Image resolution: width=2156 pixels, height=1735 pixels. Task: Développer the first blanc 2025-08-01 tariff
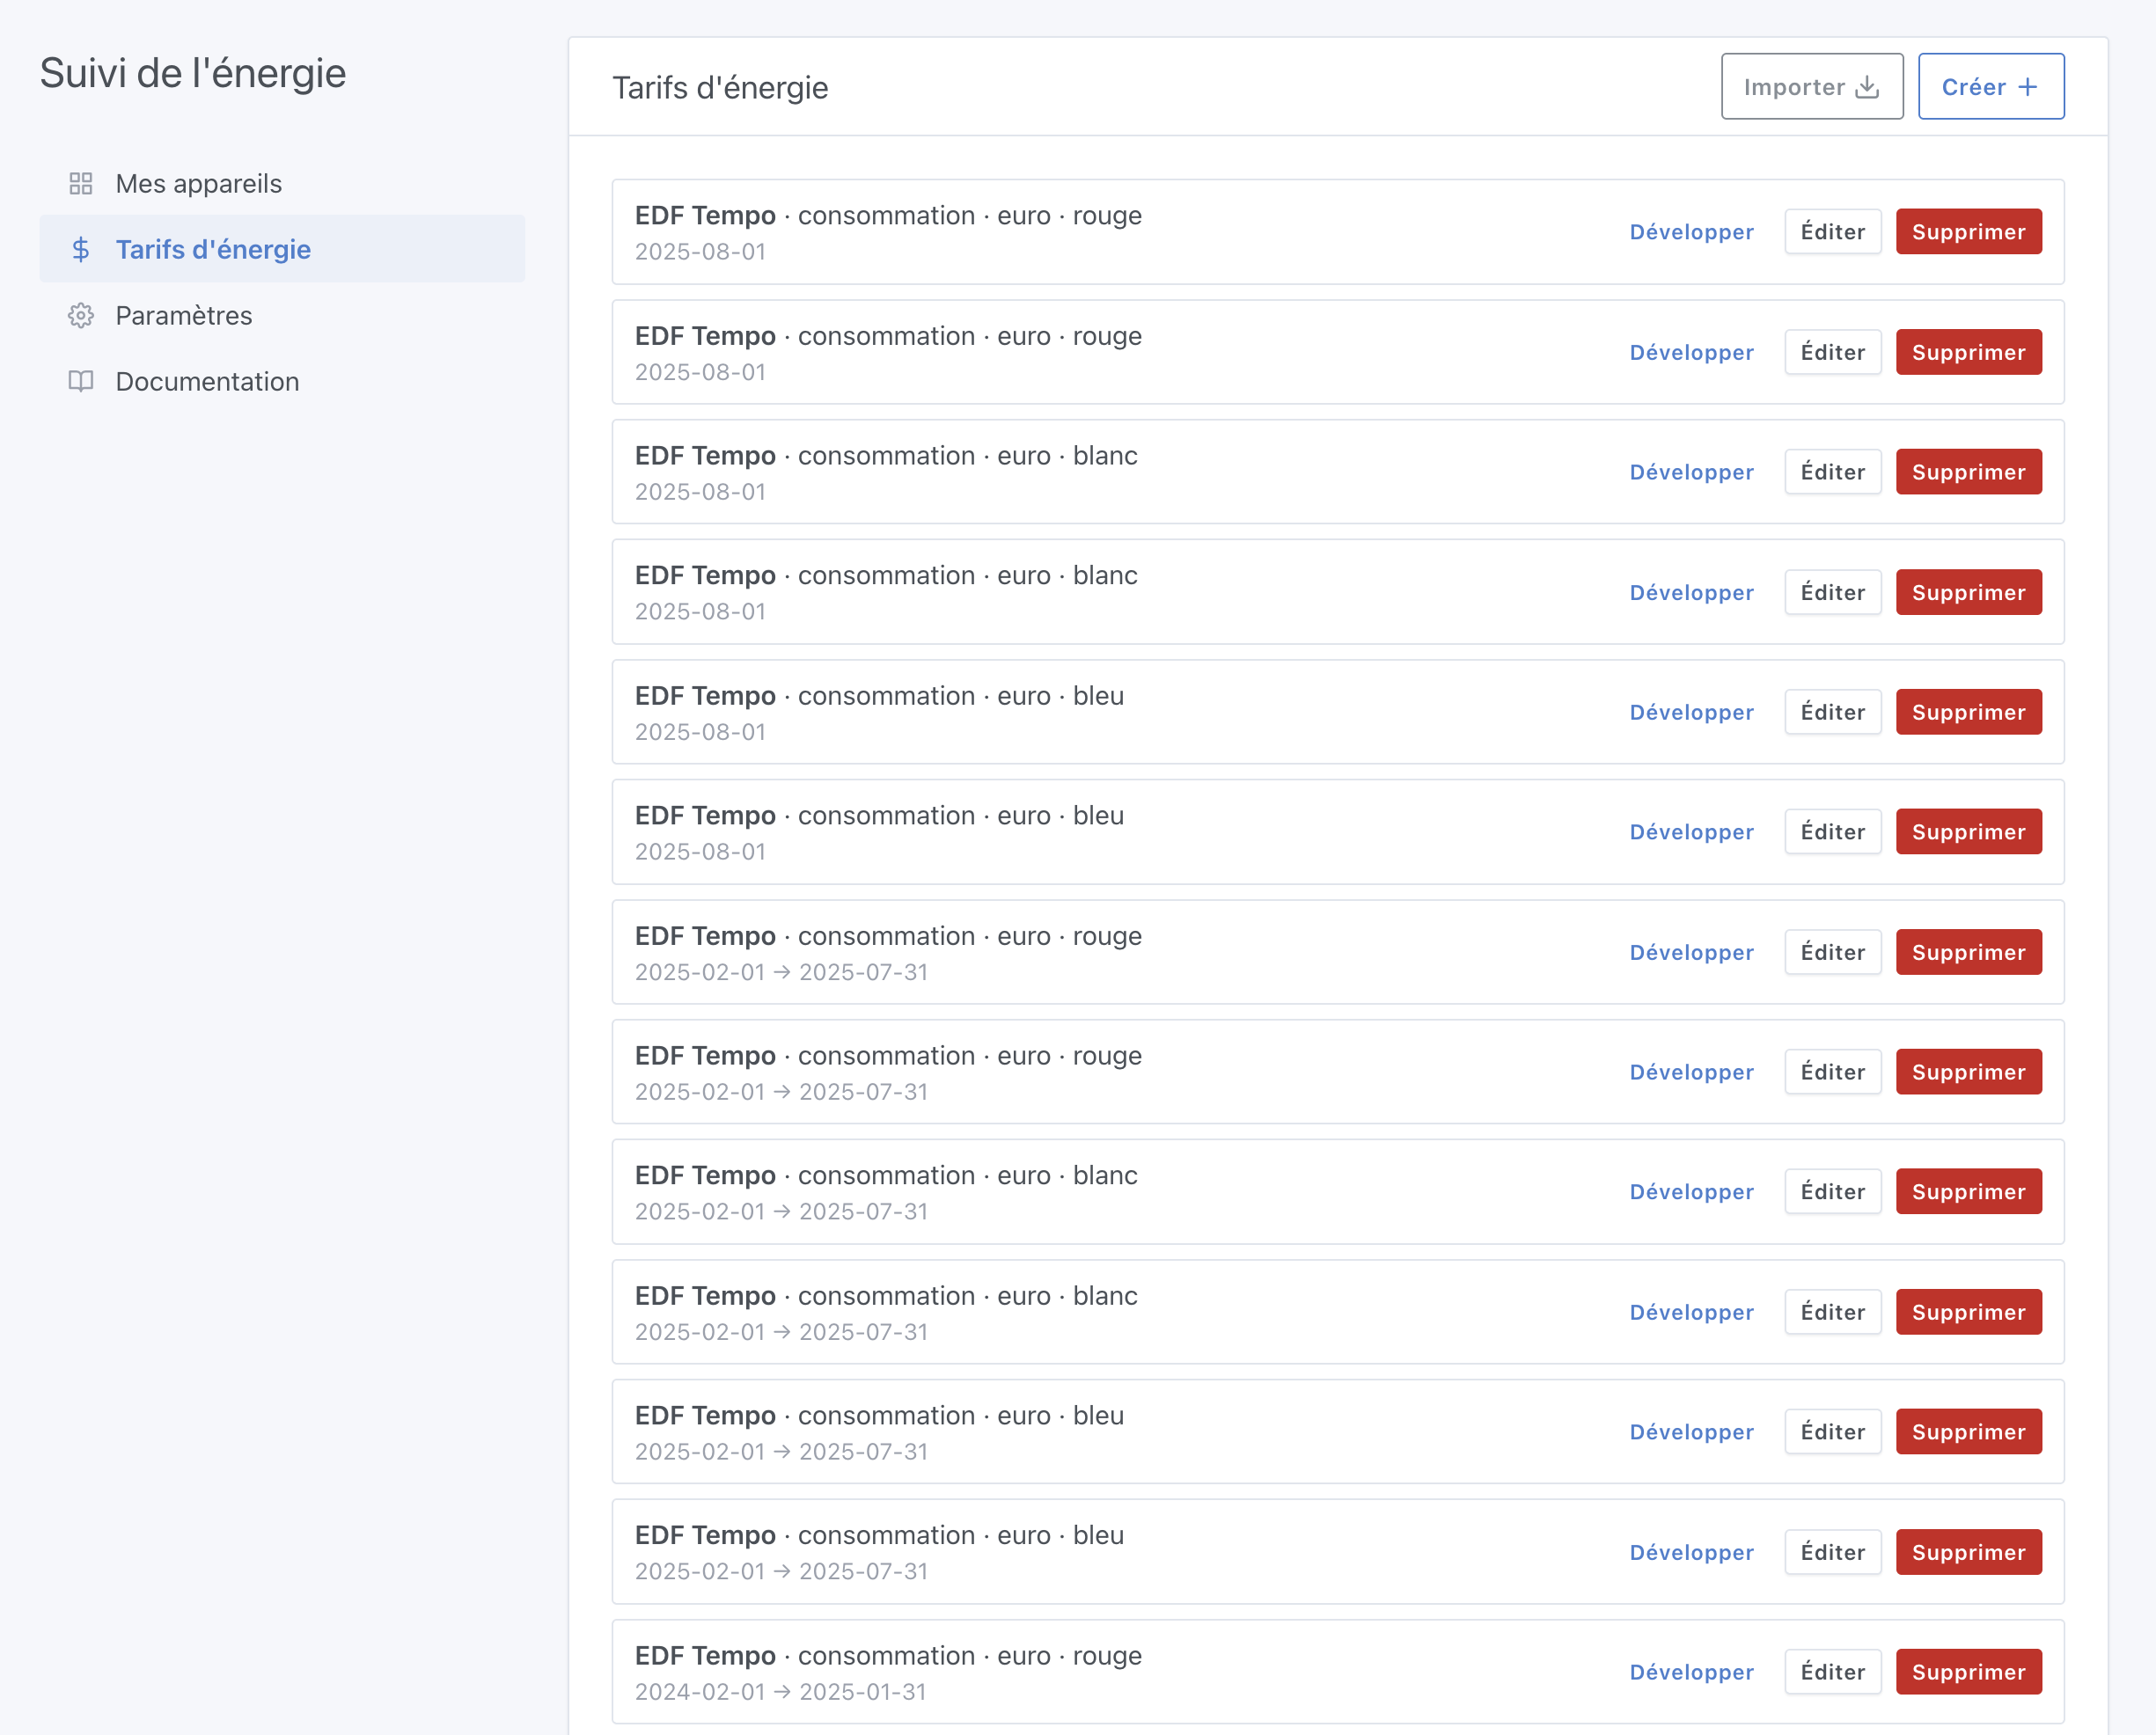coord(1691,472)
